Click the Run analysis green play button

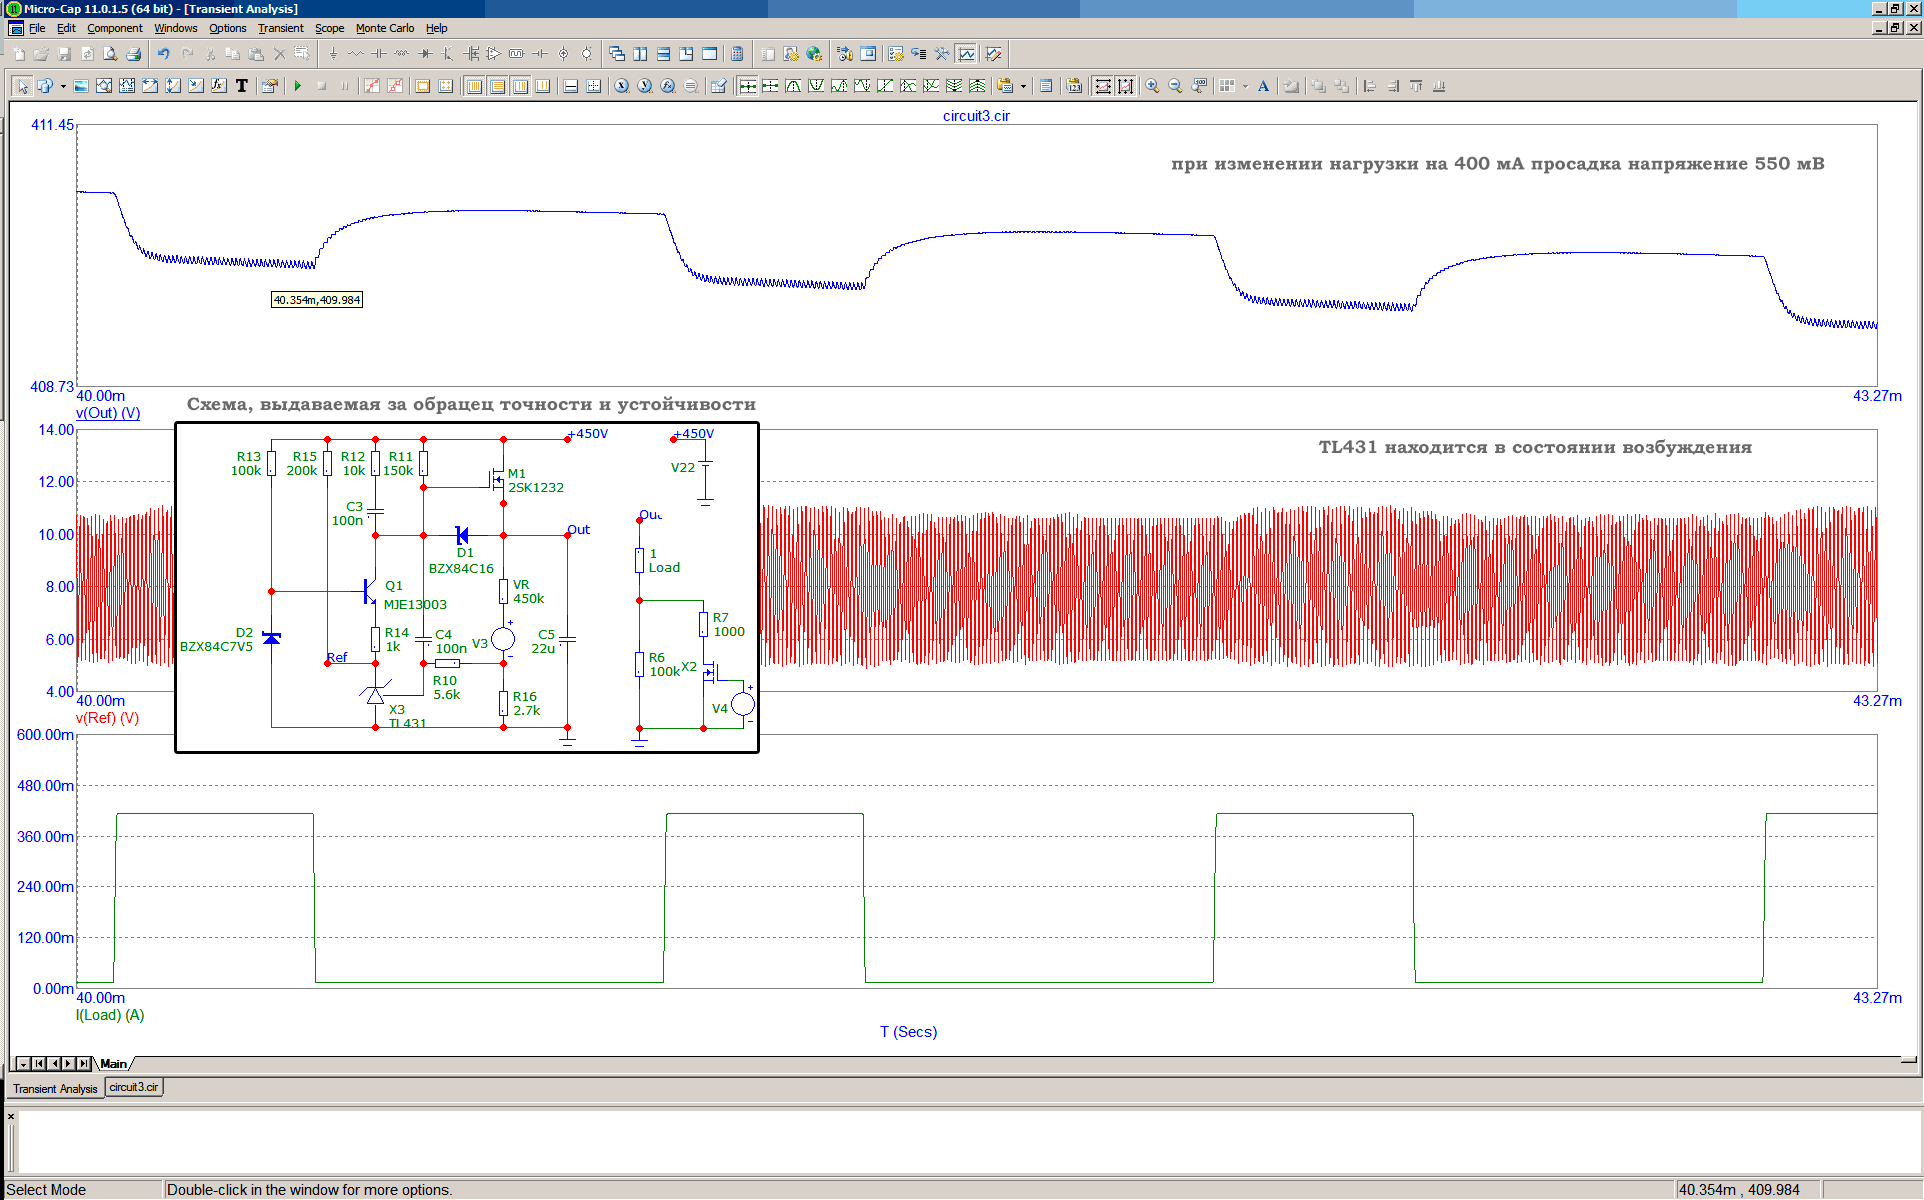tap(298, 86)
